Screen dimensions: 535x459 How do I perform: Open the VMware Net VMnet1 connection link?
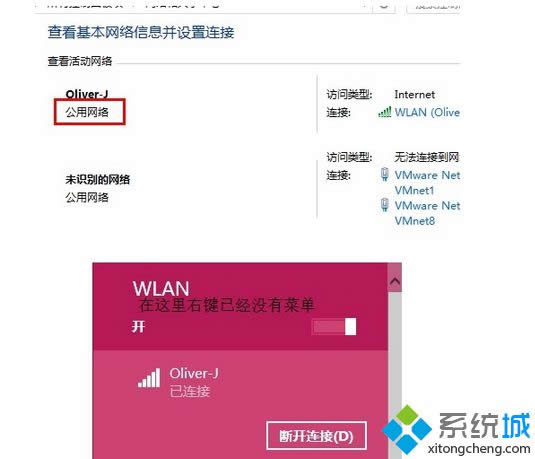427,183
